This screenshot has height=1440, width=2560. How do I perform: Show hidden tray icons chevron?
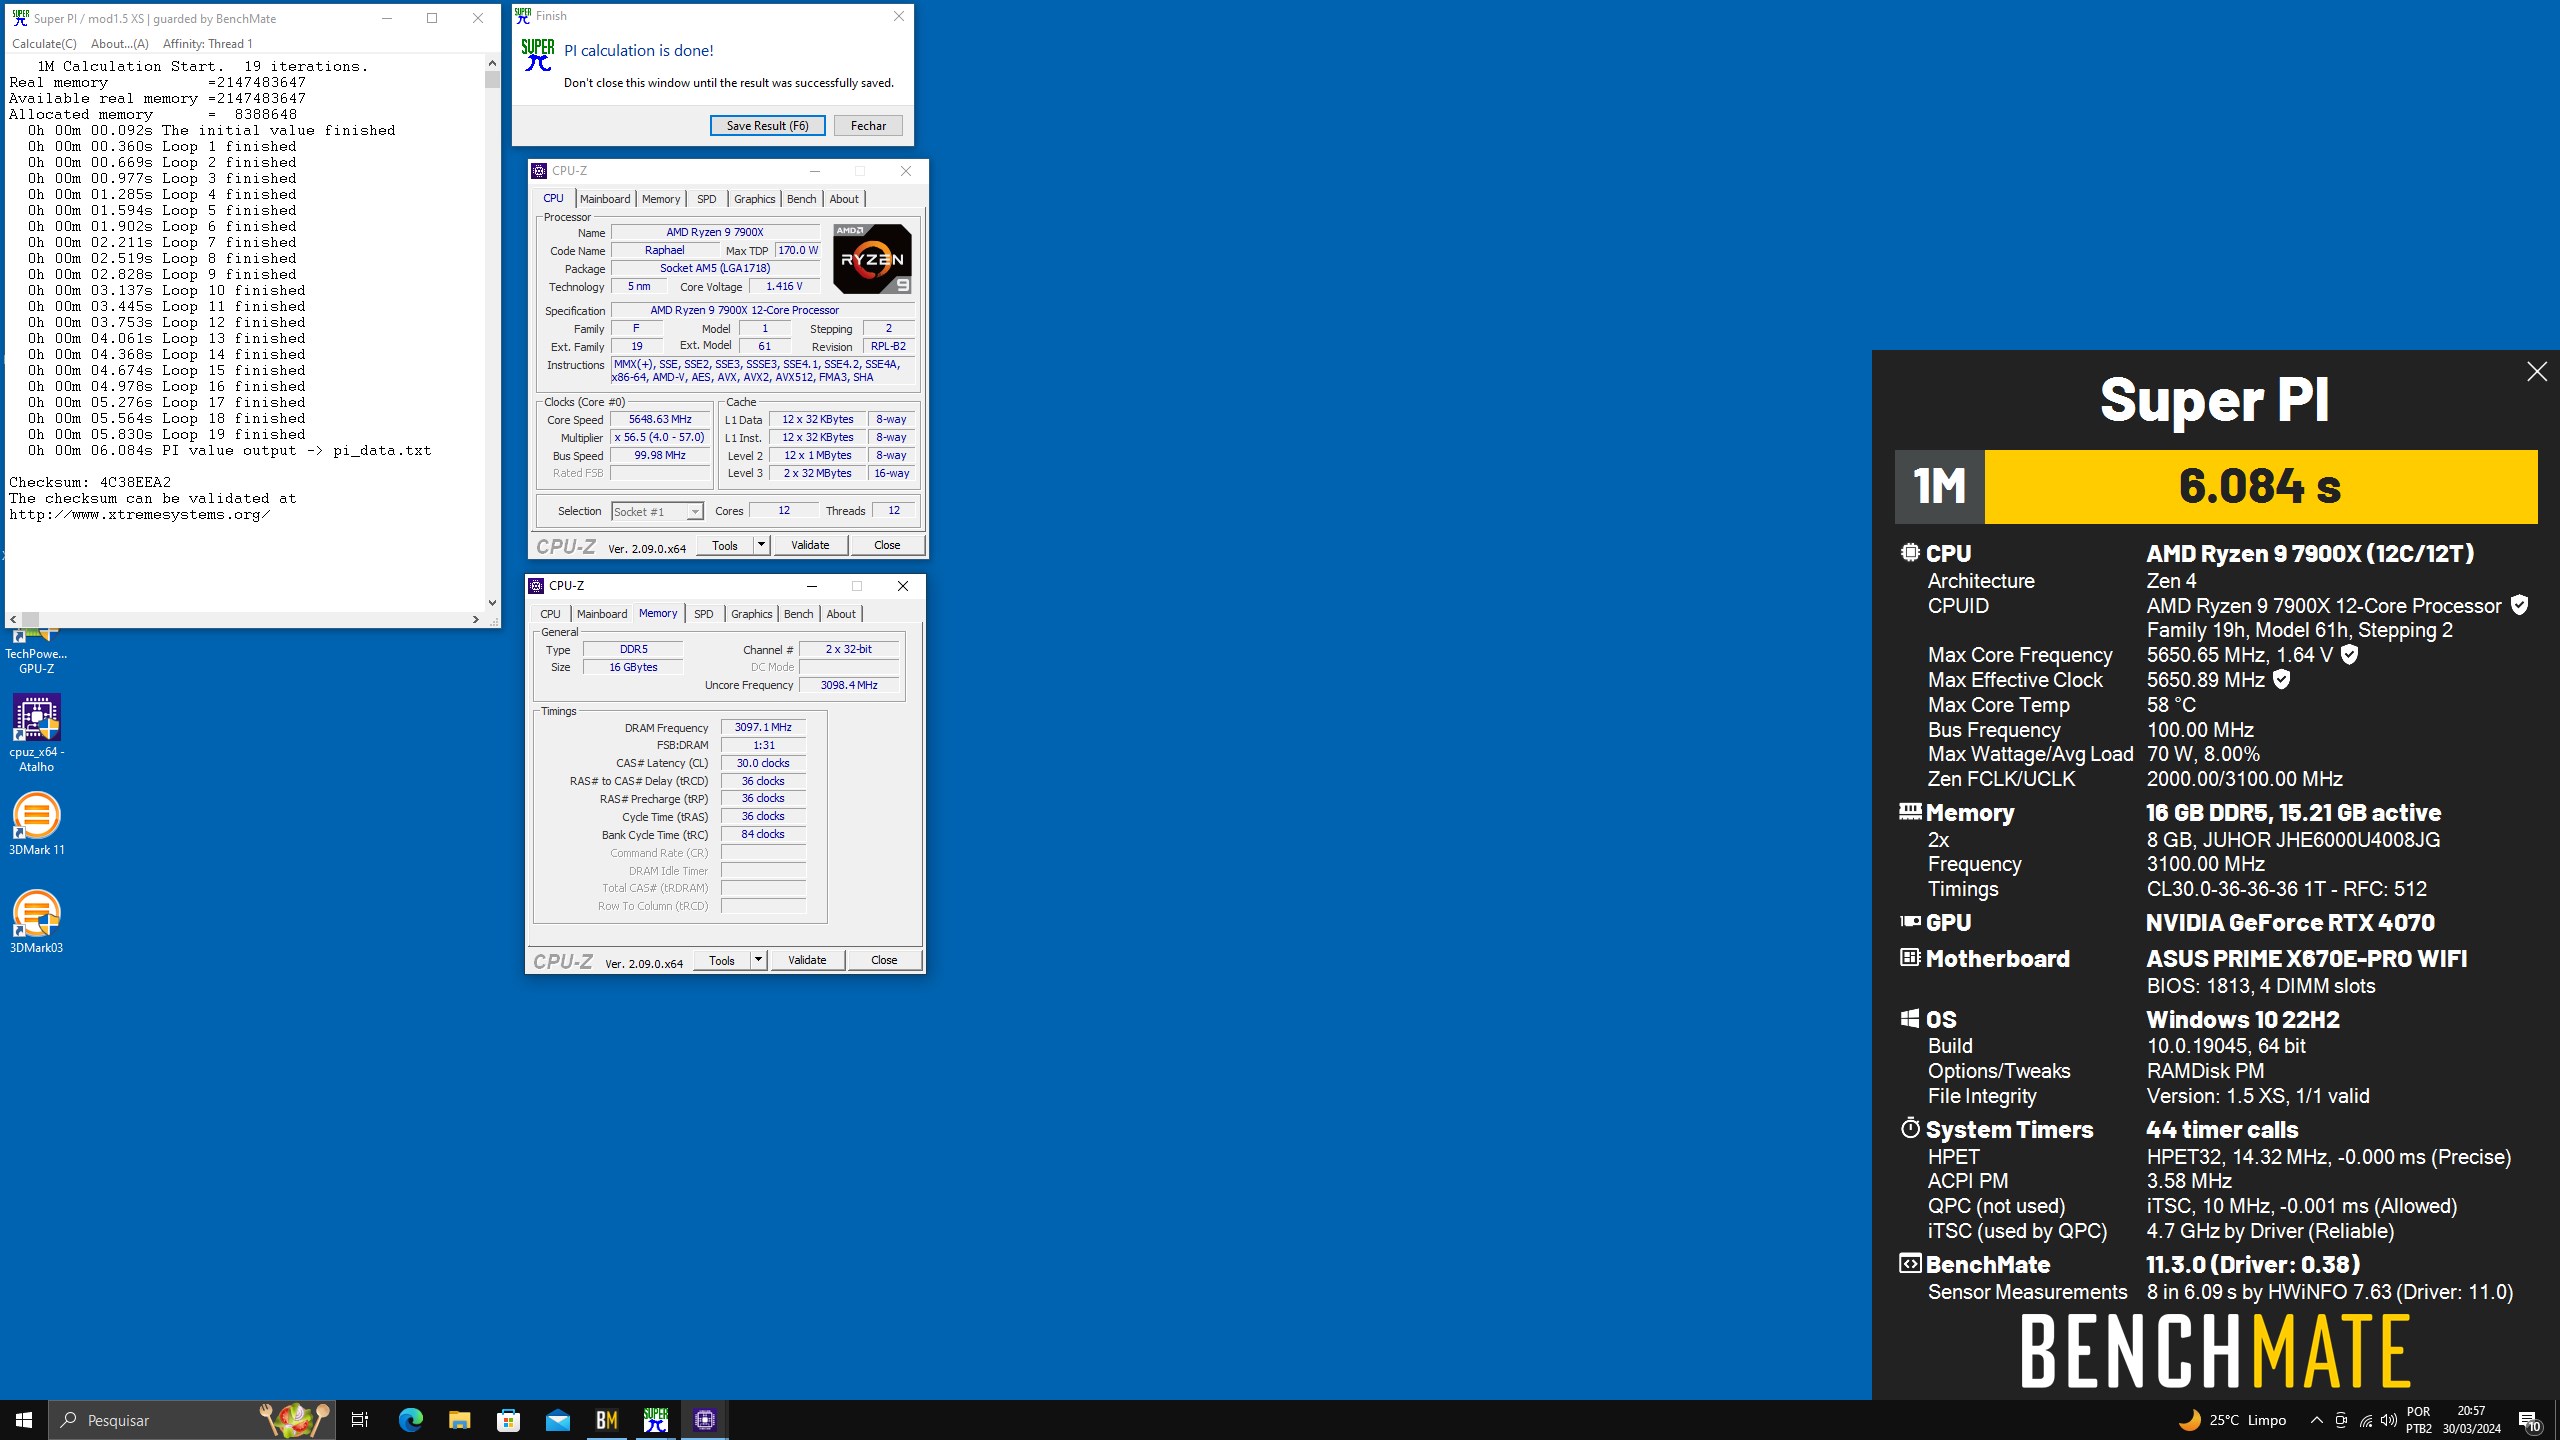(2316, 1419)
